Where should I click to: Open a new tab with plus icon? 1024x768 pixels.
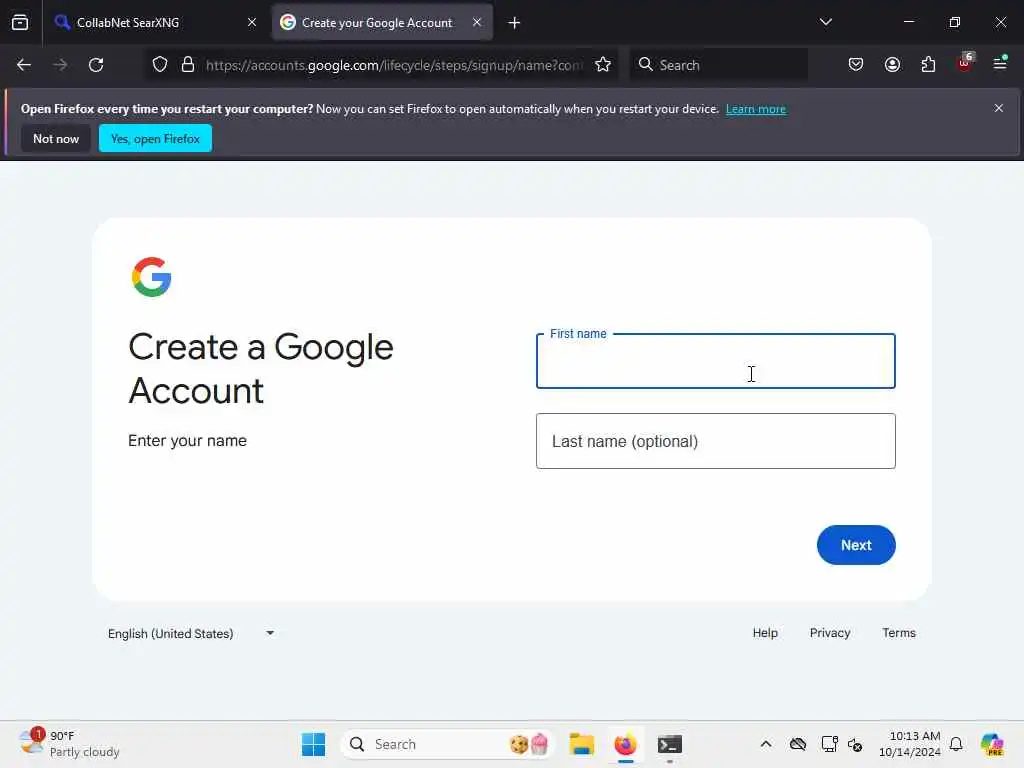point(515,23)
